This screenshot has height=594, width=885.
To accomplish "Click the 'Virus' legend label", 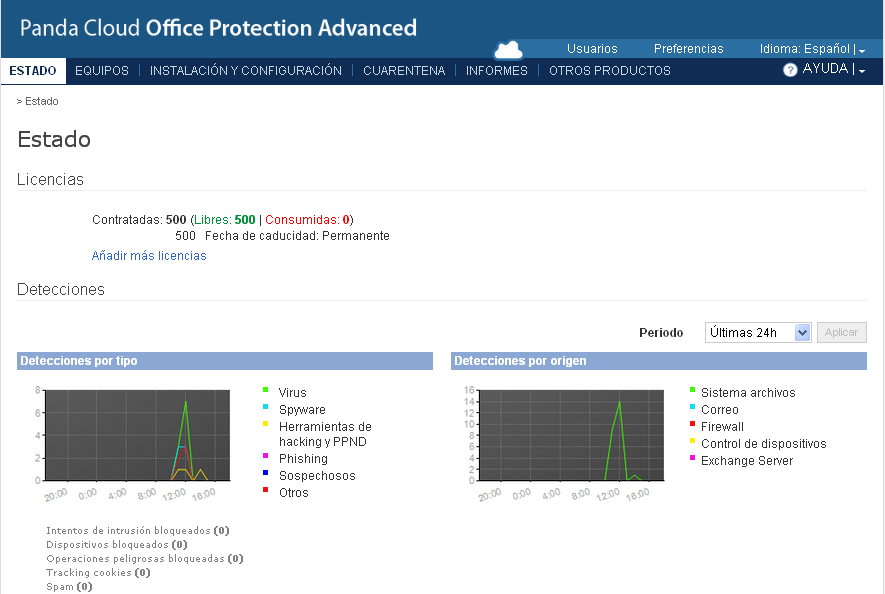I will [292, 392].
